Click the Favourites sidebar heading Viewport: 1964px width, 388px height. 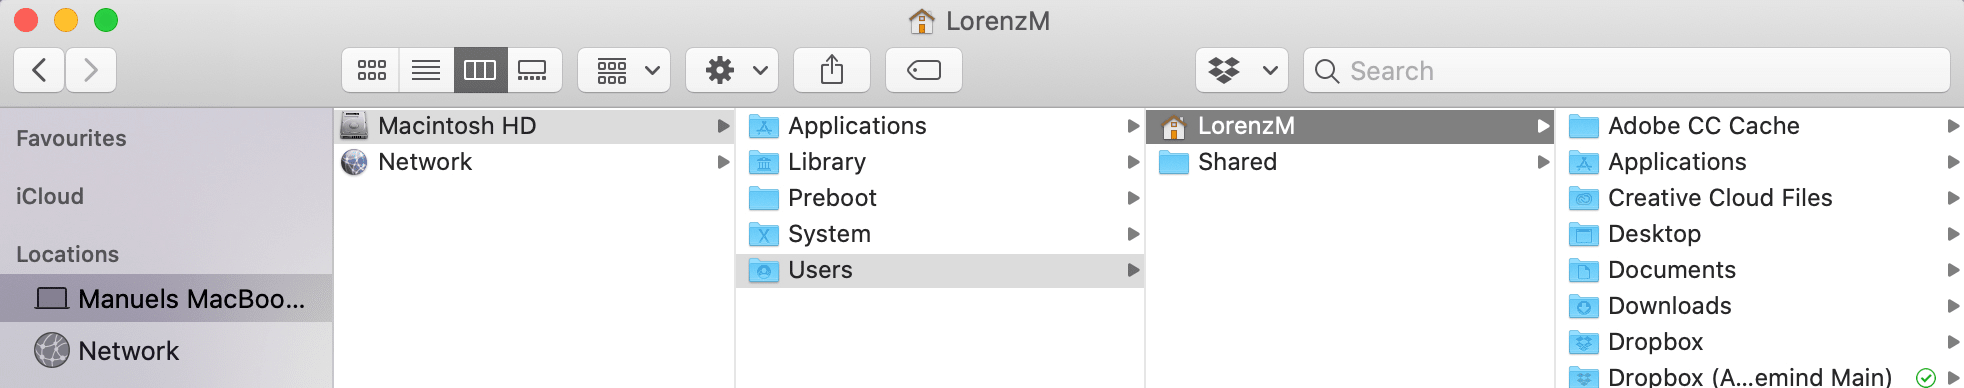point(71,138)
